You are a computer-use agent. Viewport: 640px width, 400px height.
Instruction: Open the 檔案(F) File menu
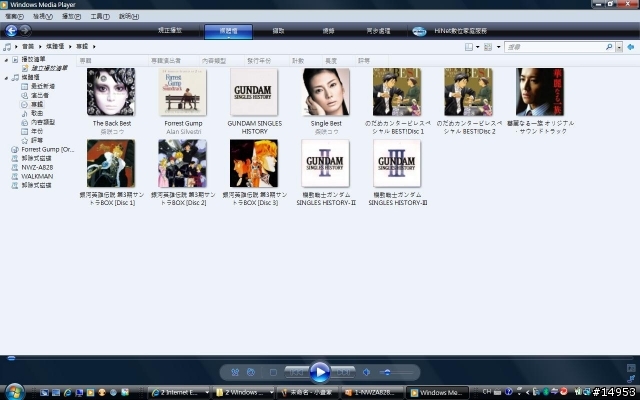[14, 16]
